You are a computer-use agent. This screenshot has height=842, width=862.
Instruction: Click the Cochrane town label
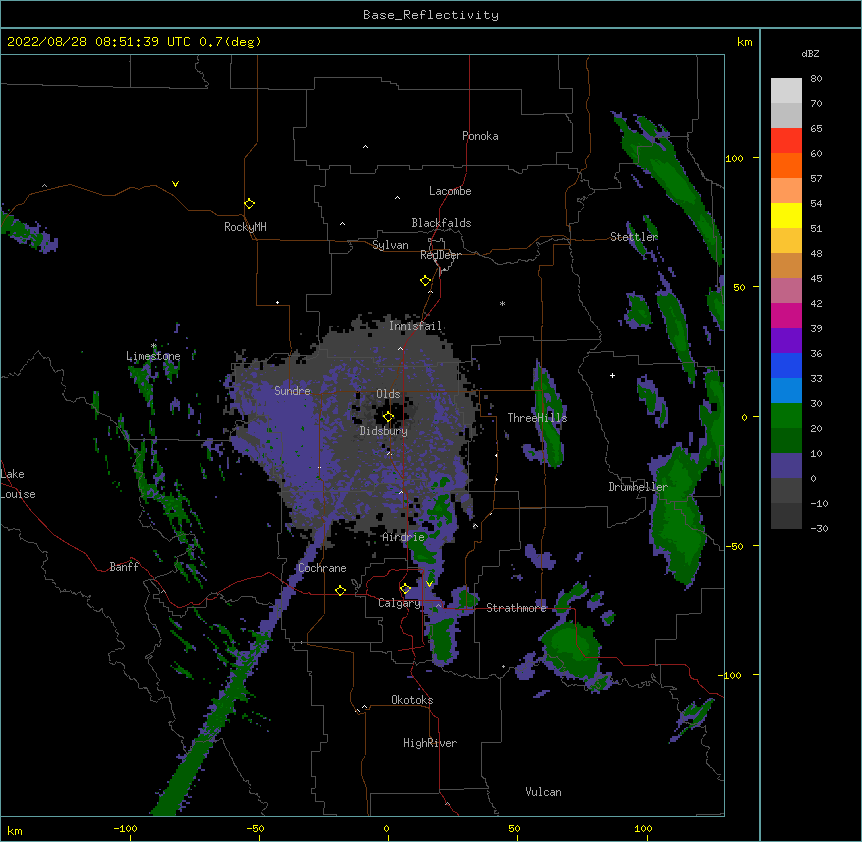click(x=322, y=568)
